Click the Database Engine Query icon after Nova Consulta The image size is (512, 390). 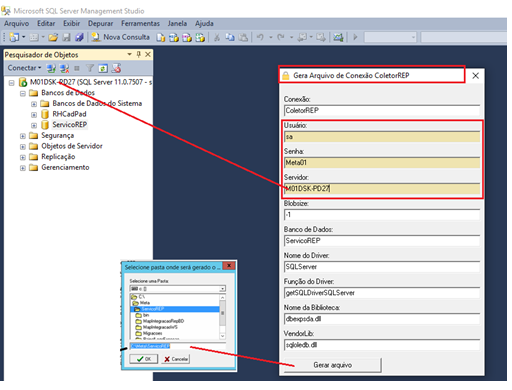point(161,37)
